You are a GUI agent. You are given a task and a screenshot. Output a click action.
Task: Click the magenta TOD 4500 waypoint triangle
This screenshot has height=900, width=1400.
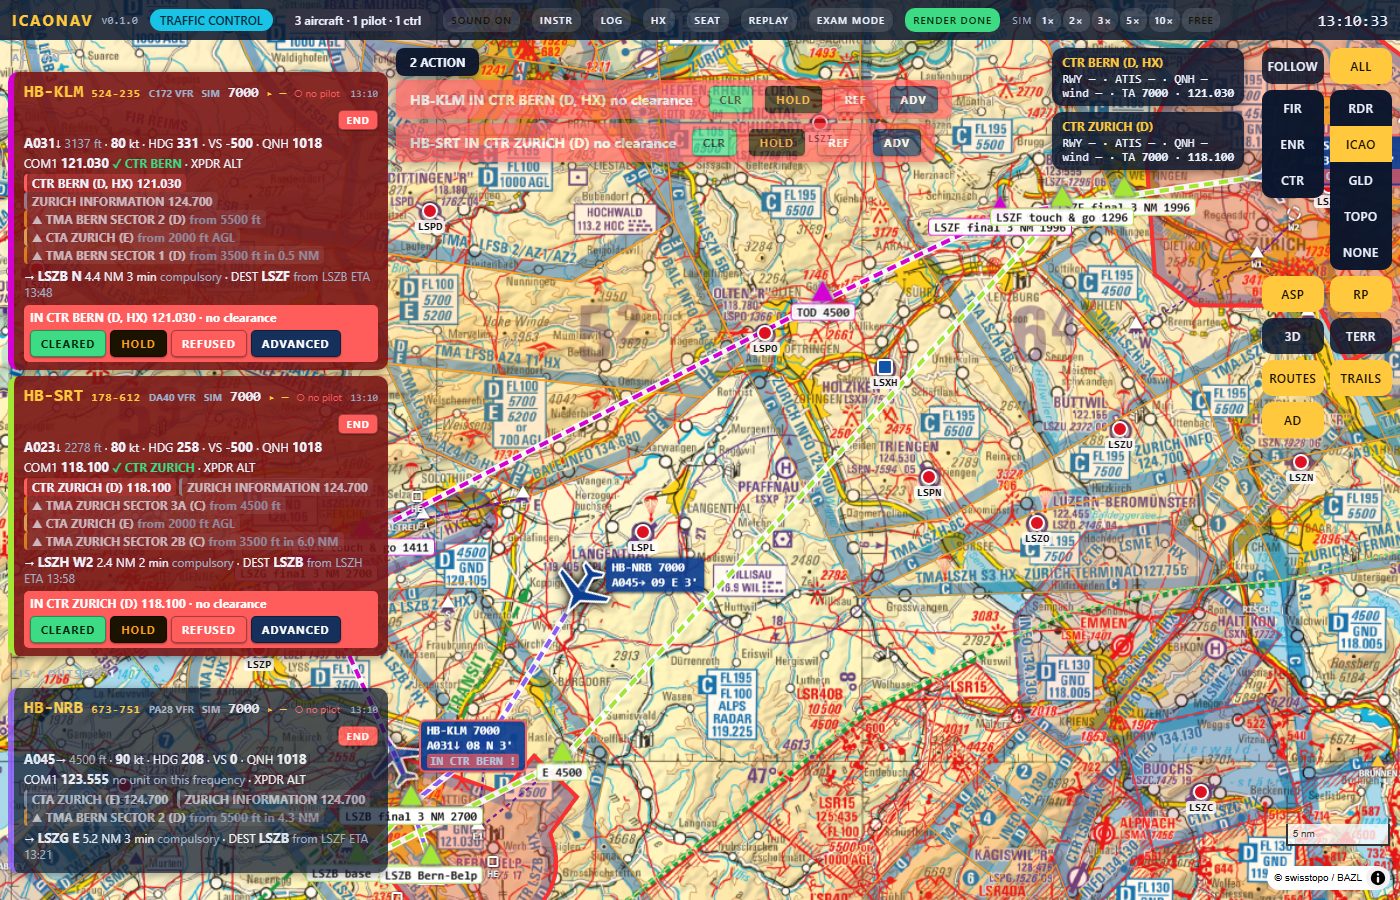click(x=821, y=292)
